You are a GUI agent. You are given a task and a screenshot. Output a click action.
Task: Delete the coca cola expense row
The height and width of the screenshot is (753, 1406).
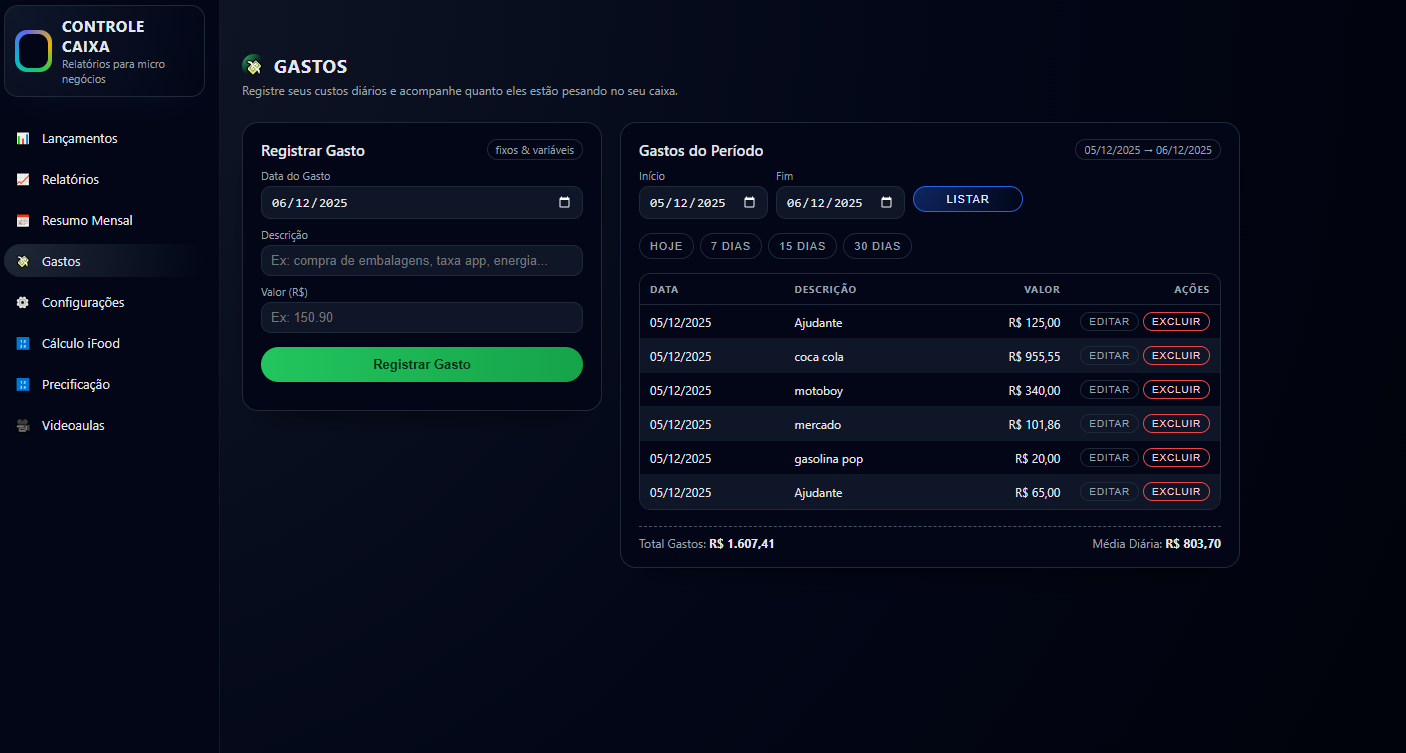click(1176, 356)
